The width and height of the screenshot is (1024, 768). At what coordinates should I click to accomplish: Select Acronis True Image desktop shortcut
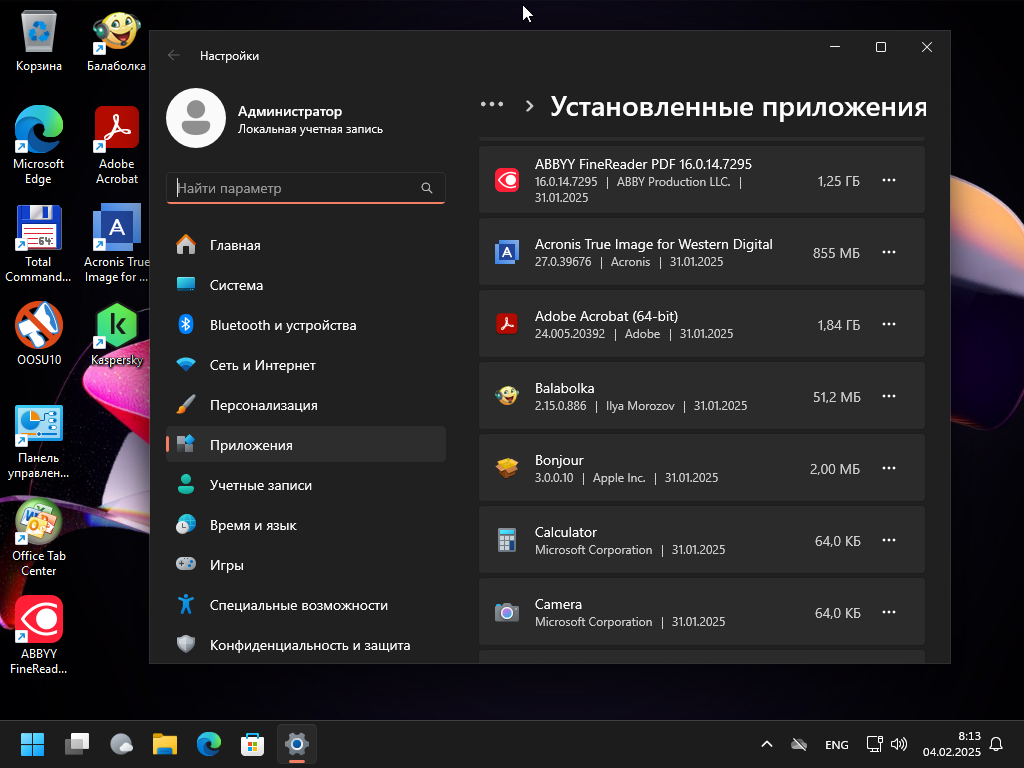pyautogui.click(x=117, y=243)
